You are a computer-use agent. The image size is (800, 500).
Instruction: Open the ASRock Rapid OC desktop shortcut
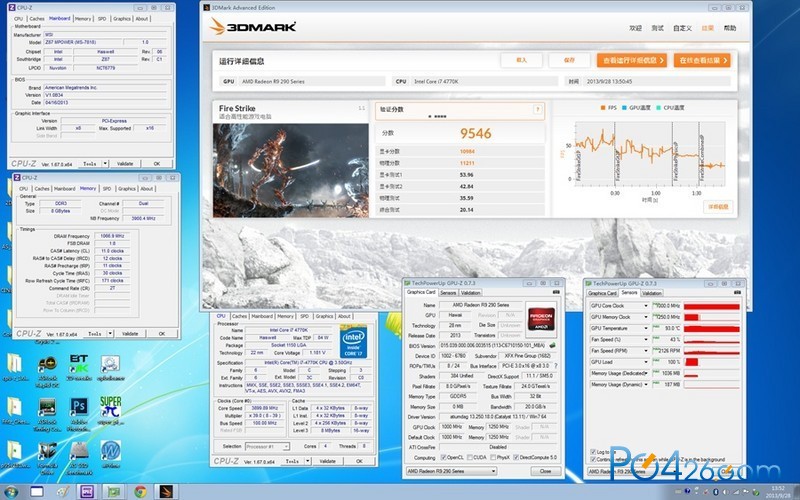coord(47,371)
